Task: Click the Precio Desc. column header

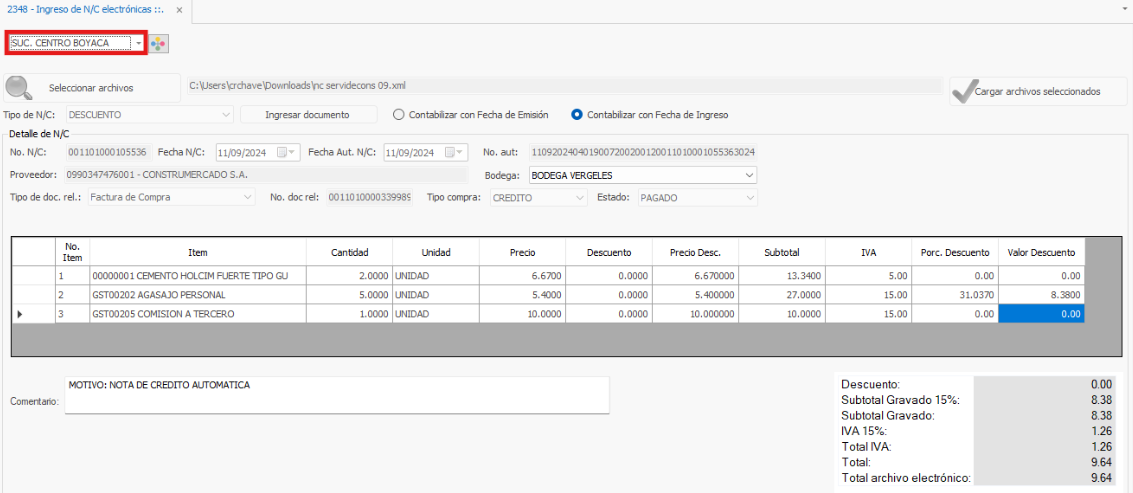Action: [x=695, y=253]
